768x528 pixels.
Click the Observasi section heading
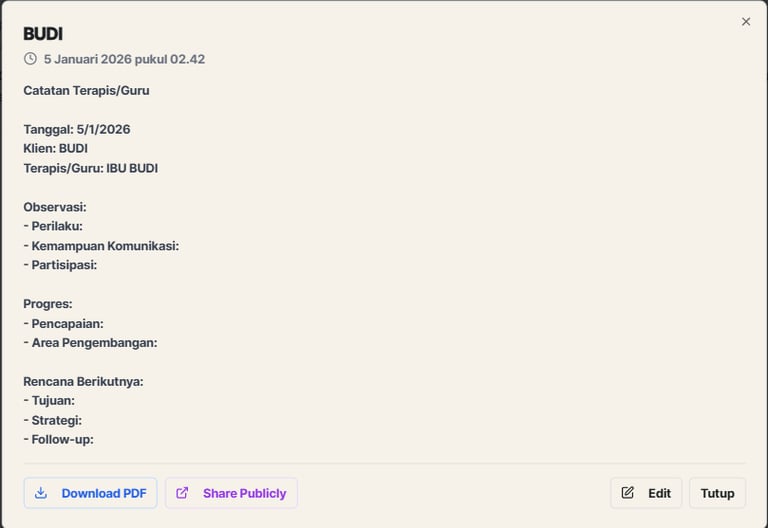(55, 207)
